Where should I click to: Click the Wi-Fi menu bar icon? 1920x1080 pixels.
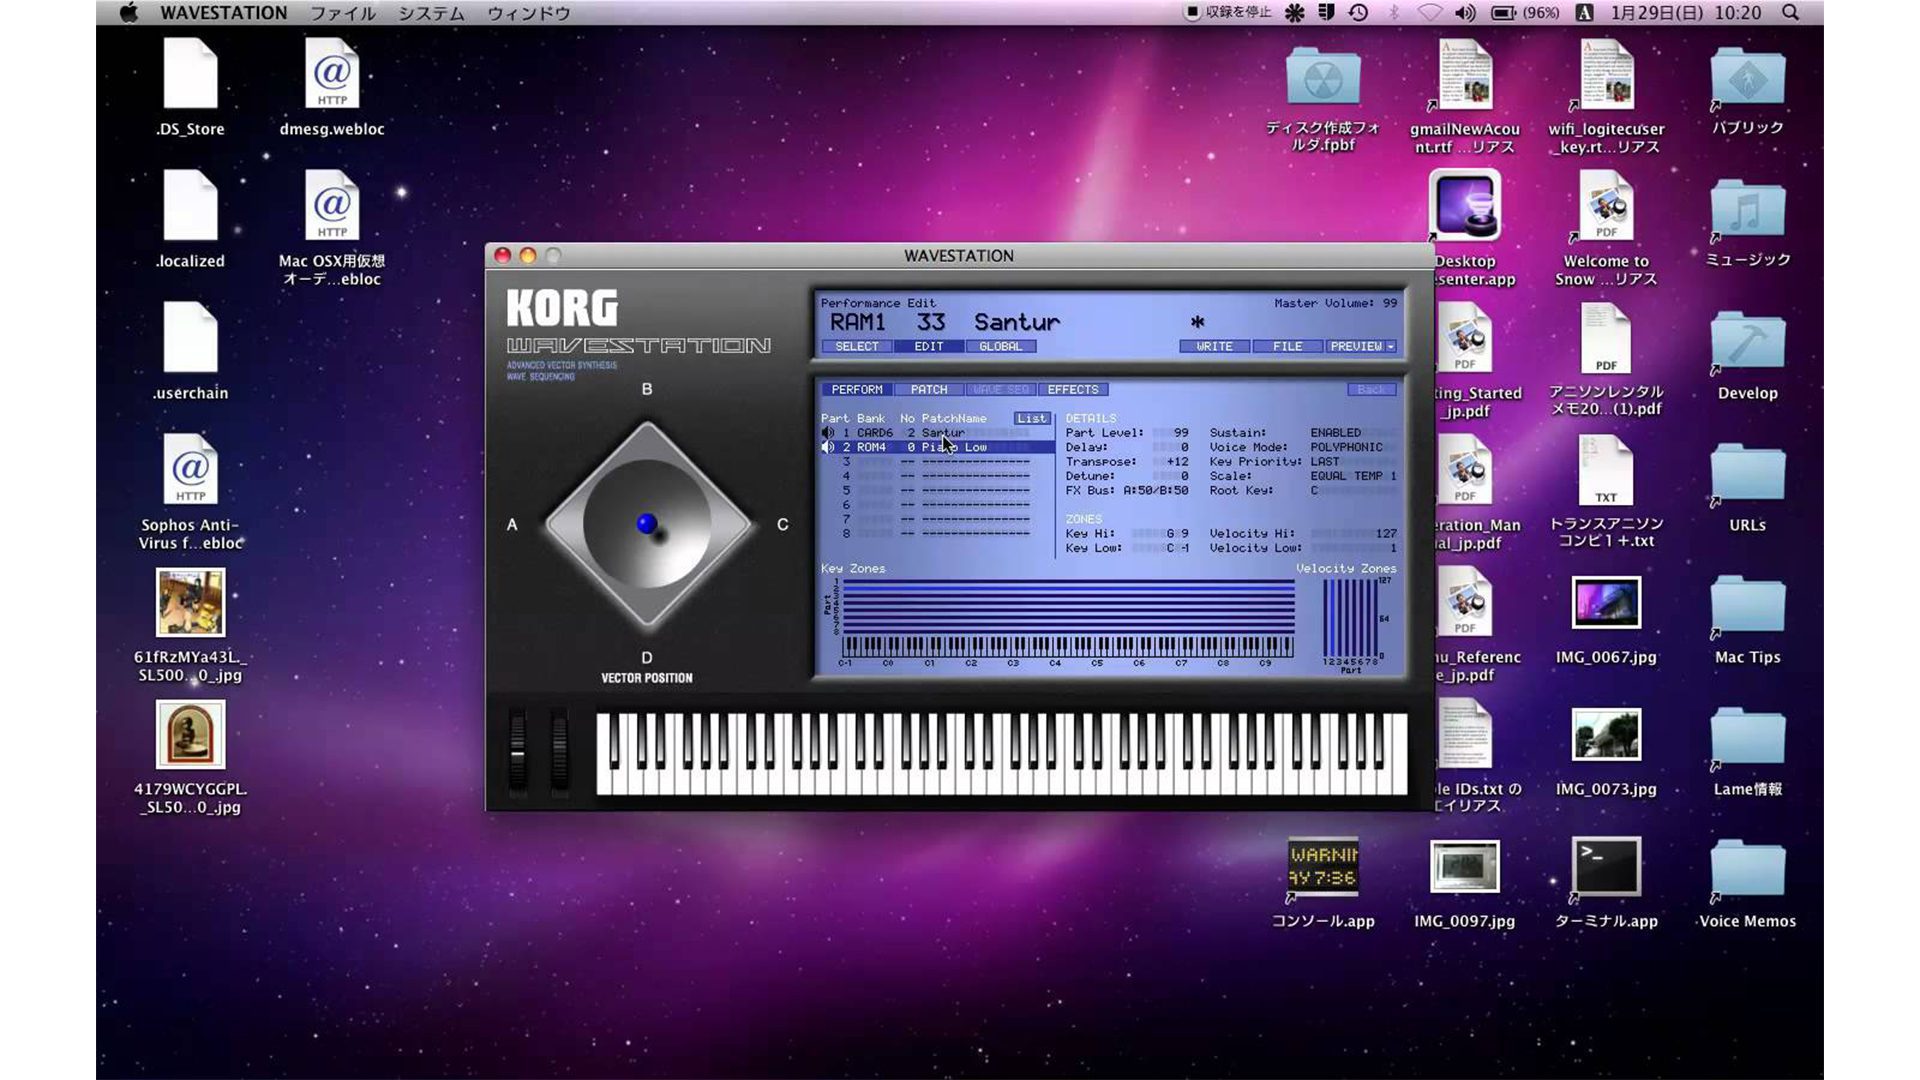[1430, 13]
